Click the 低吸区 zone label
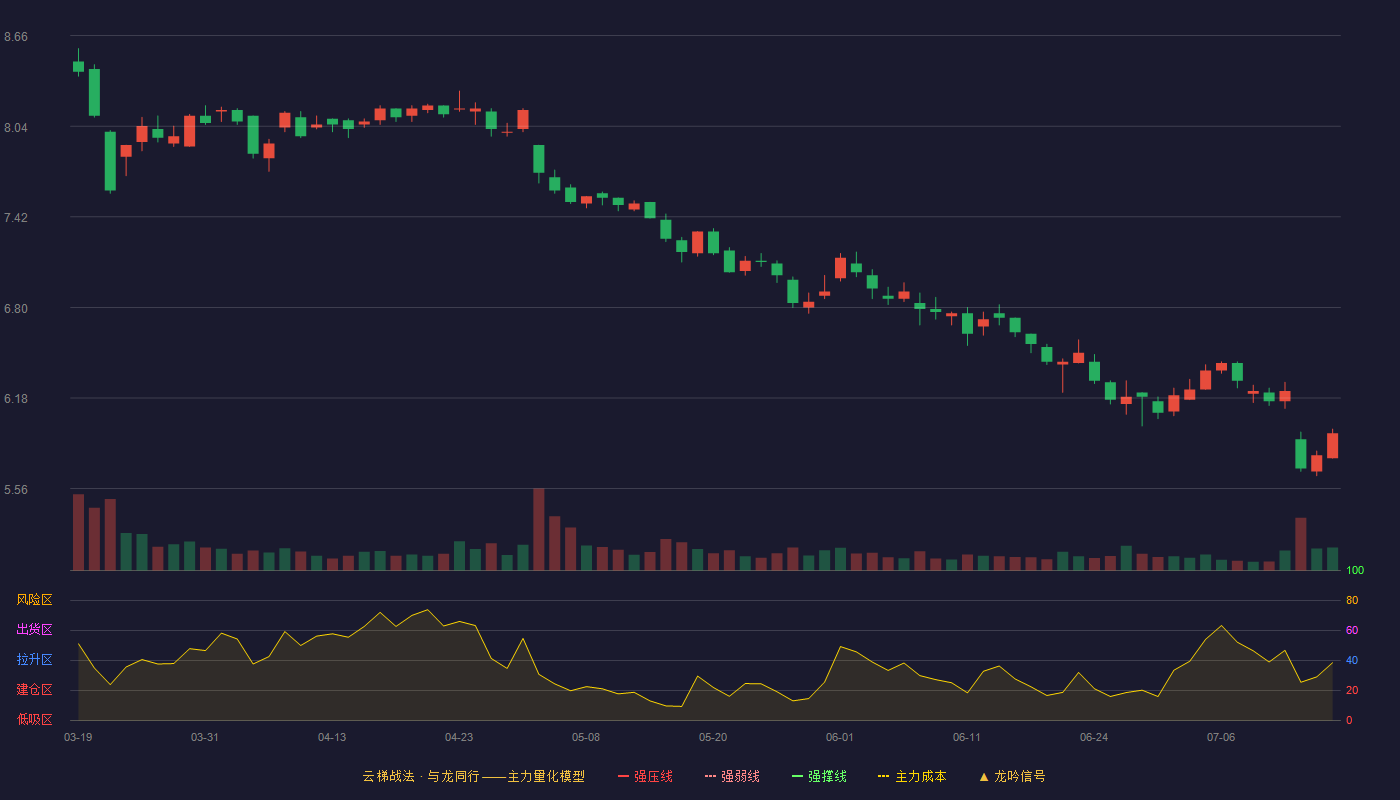Viewport: 1400px width, 800px height. (x=34, y=719)
